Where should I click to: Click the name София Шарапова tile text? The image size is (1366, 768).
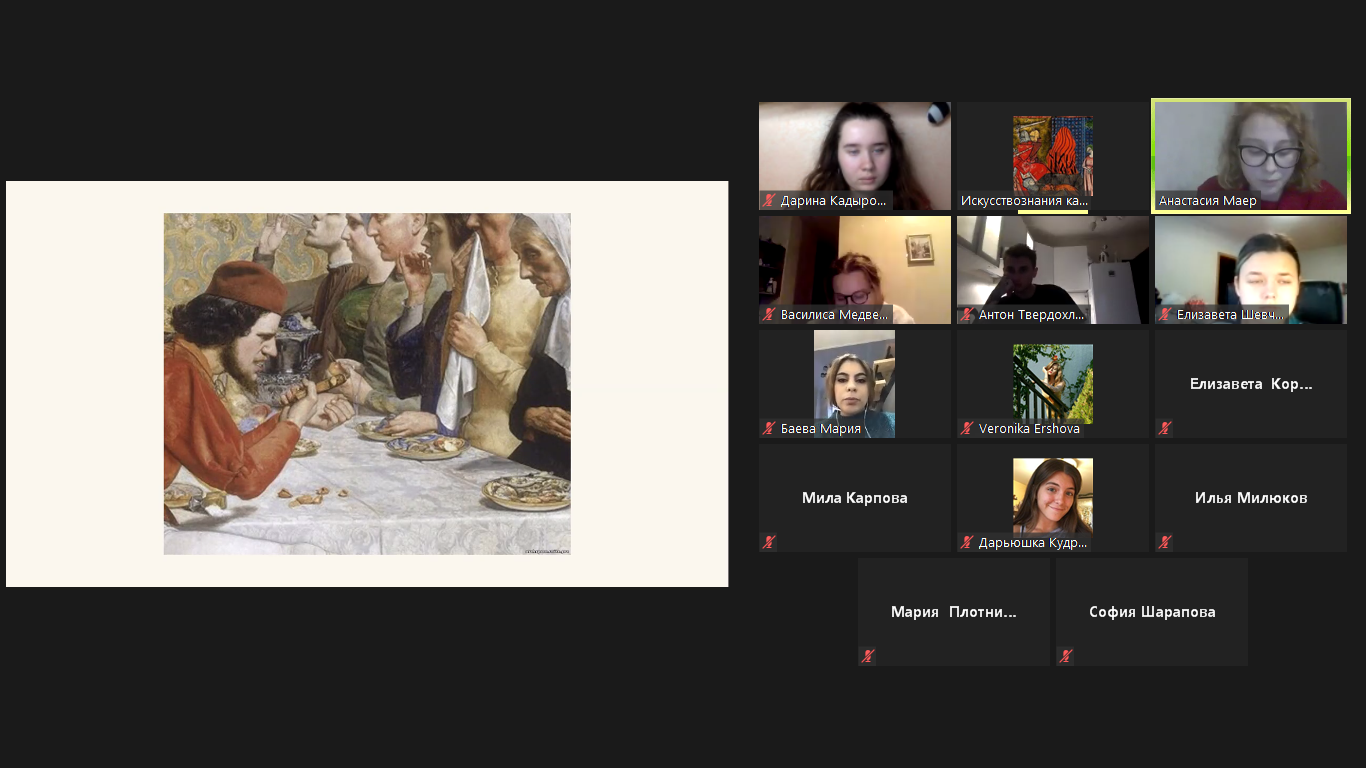point(1152,612)
